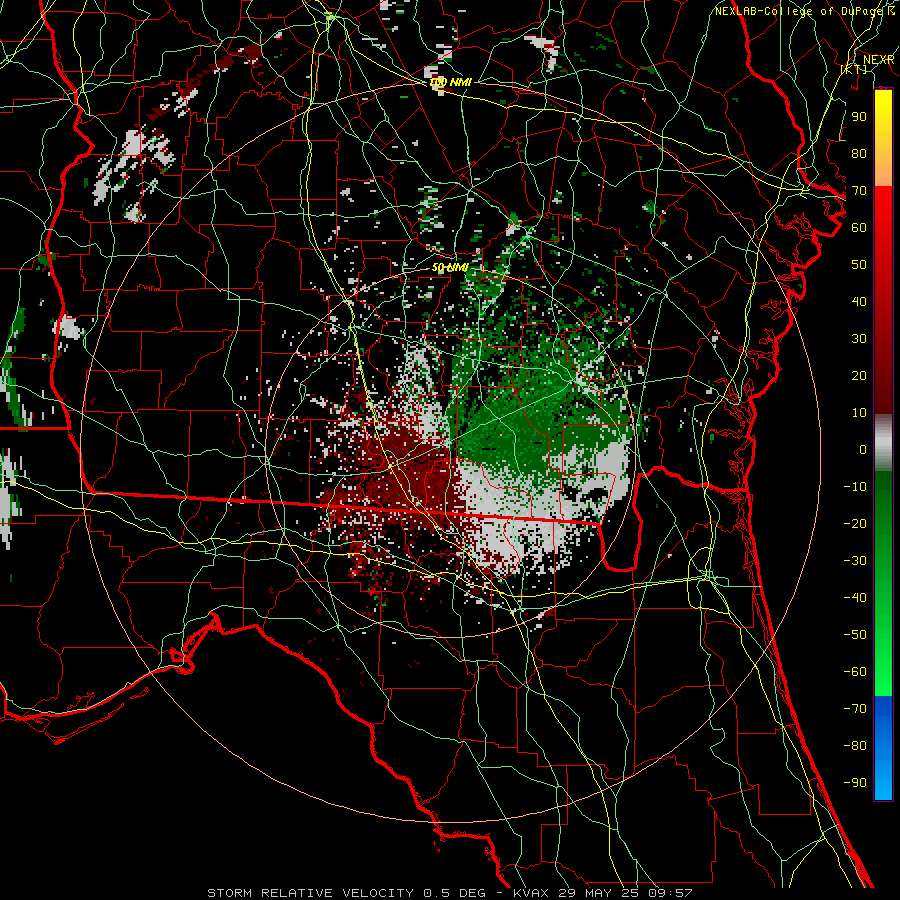
Task: Click the positive 30 legend value
Action: click(859, 339)
